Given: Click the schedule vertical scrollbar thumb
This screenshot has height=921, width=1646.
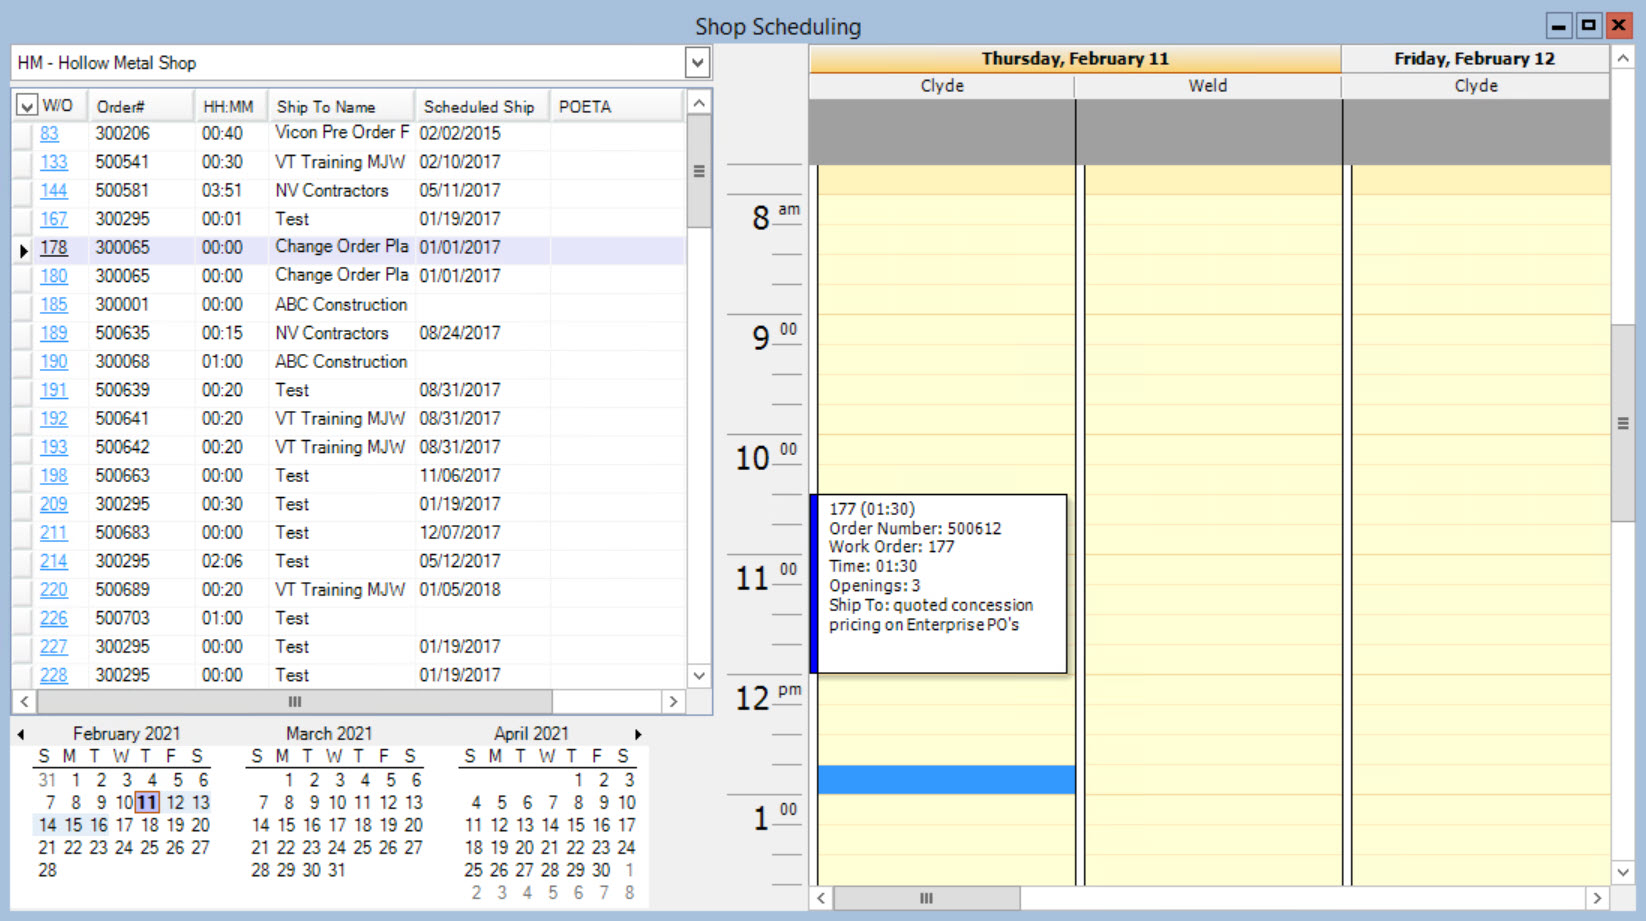Looking at the screenshot, I should tap(1622, 423).
